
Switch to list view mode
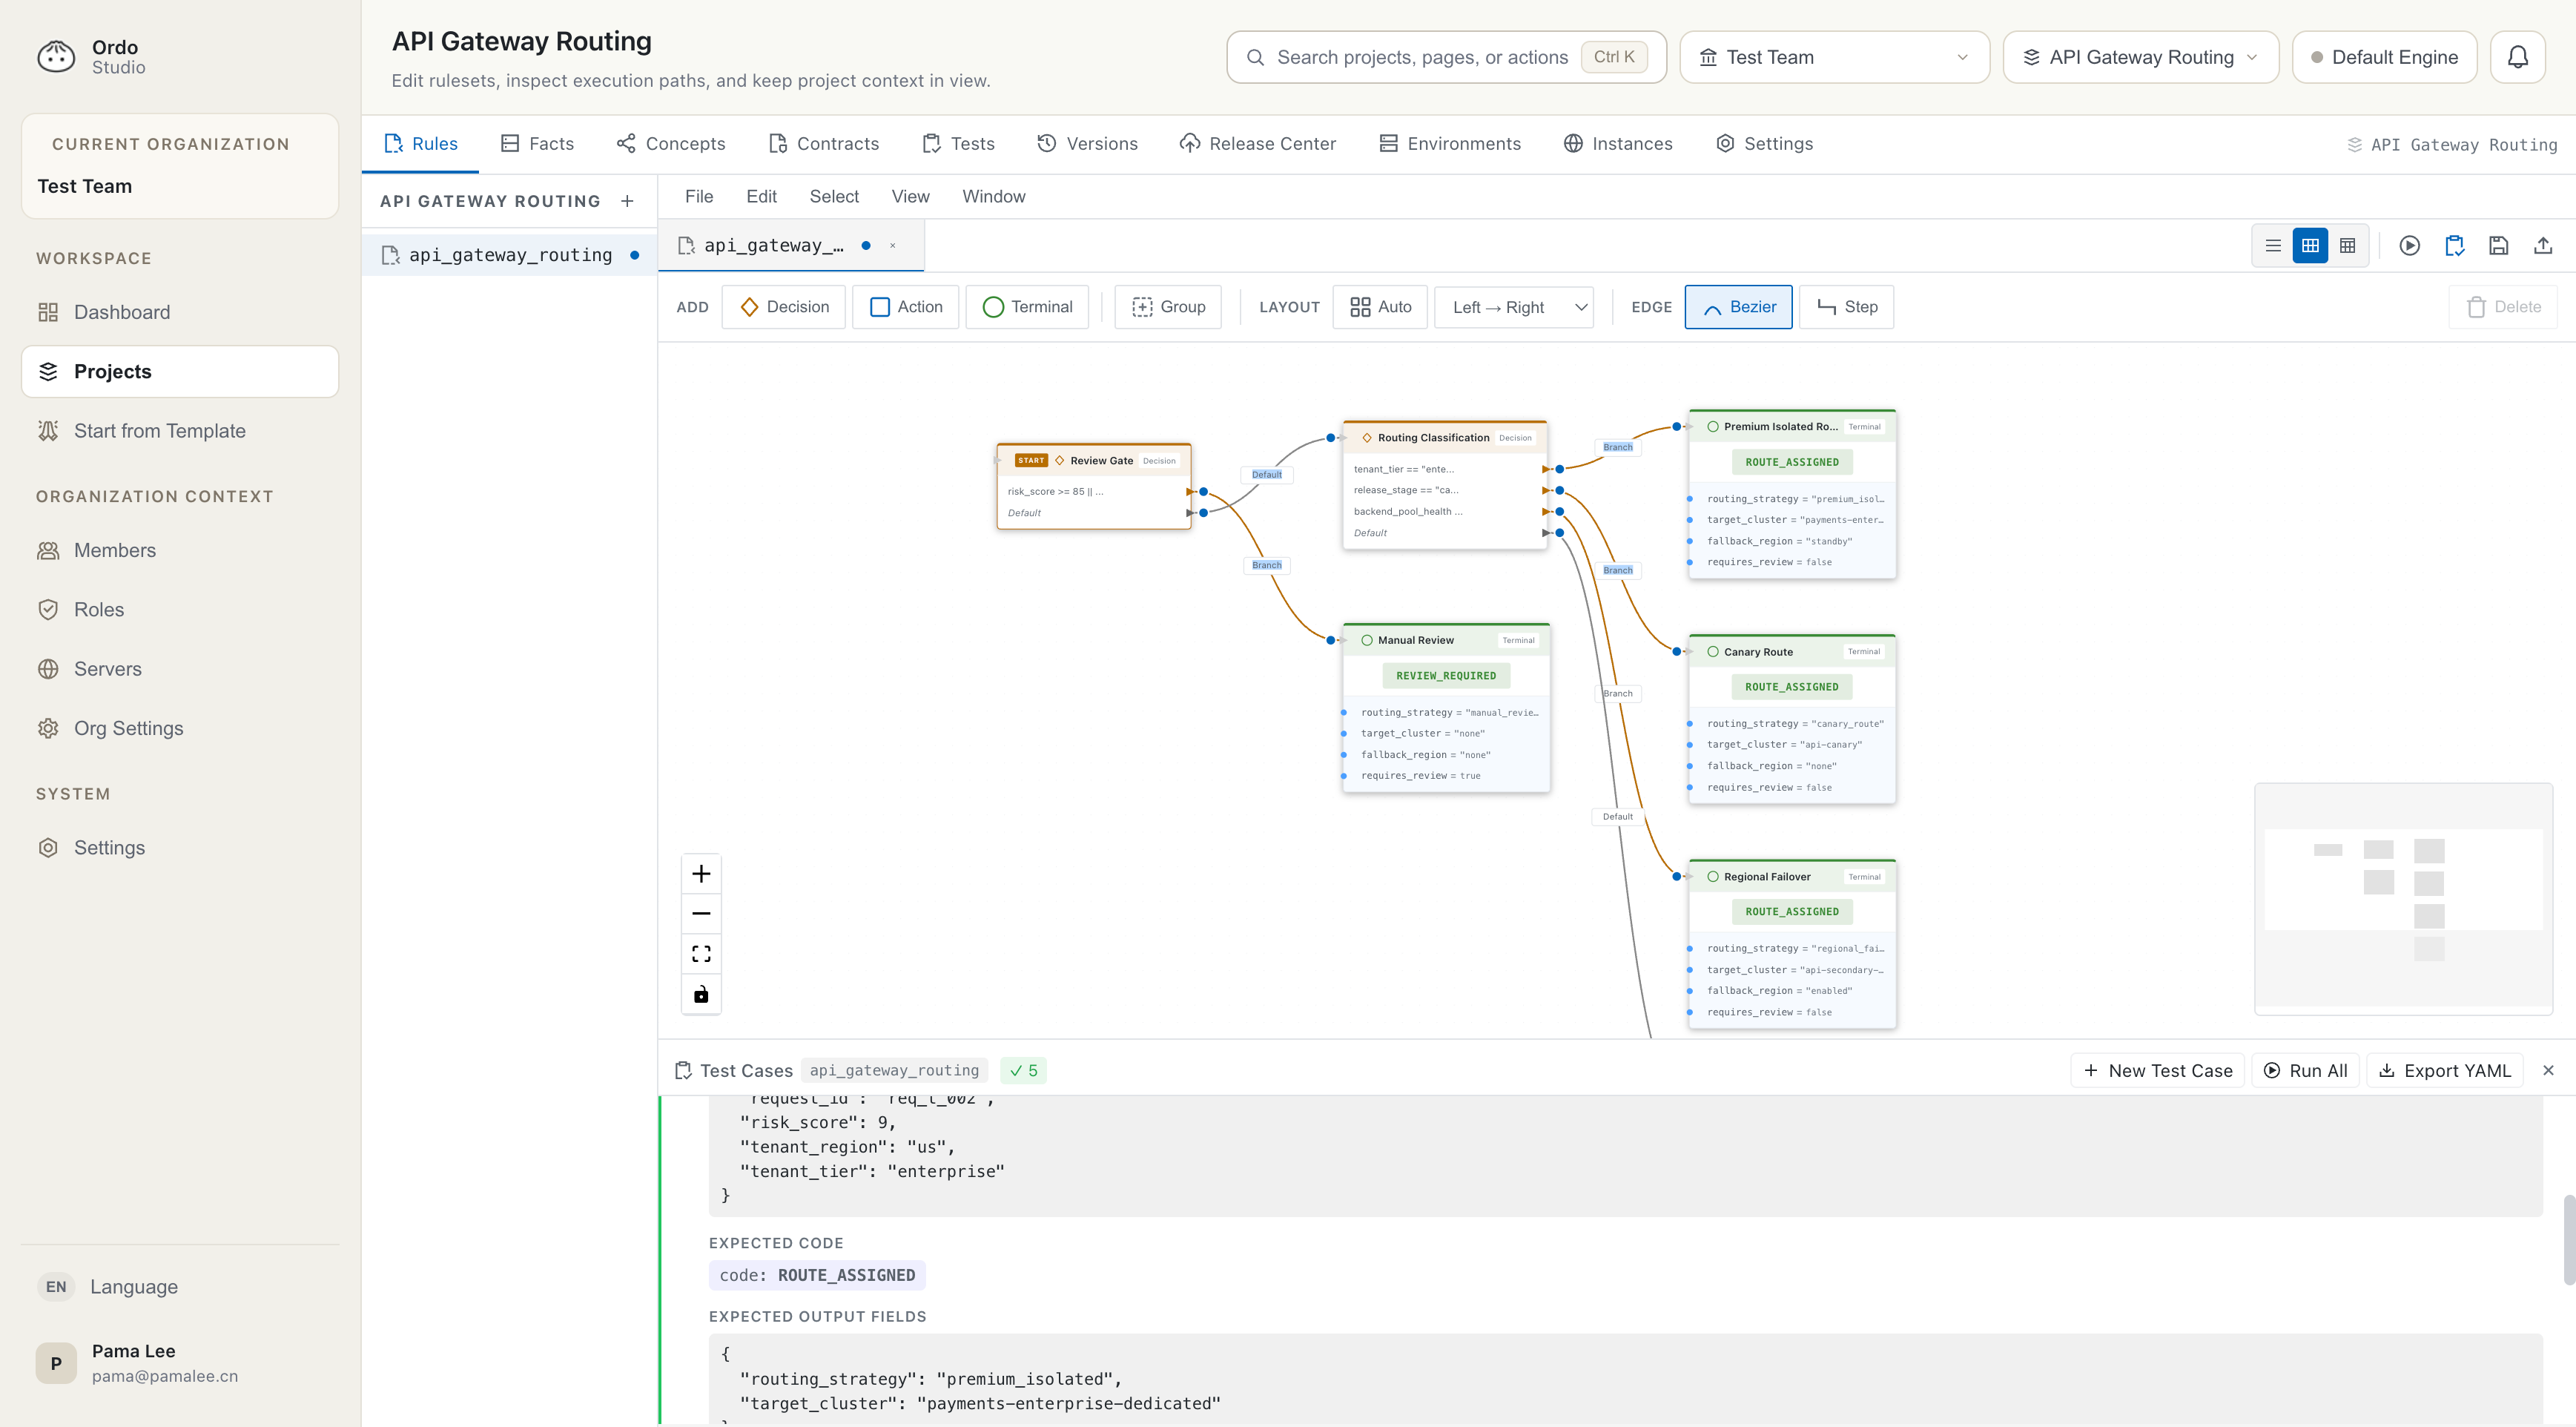point(2272,245)
